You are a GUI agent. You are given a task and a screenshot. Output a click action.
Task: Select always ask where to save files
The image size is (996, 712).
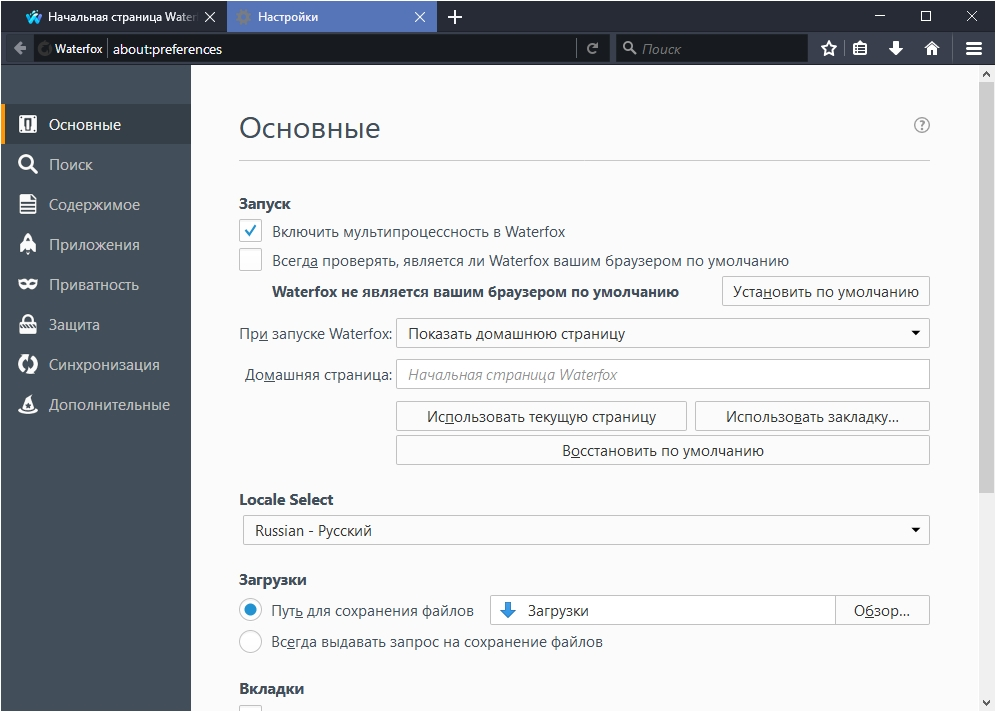click(251, 641)
